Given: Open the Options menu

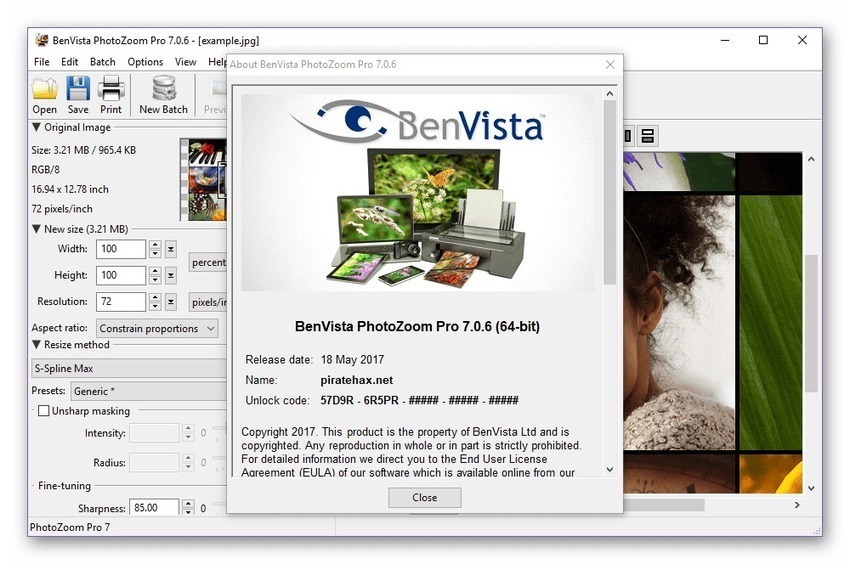Looking at the screenshot, I should [x=145, y=62].
